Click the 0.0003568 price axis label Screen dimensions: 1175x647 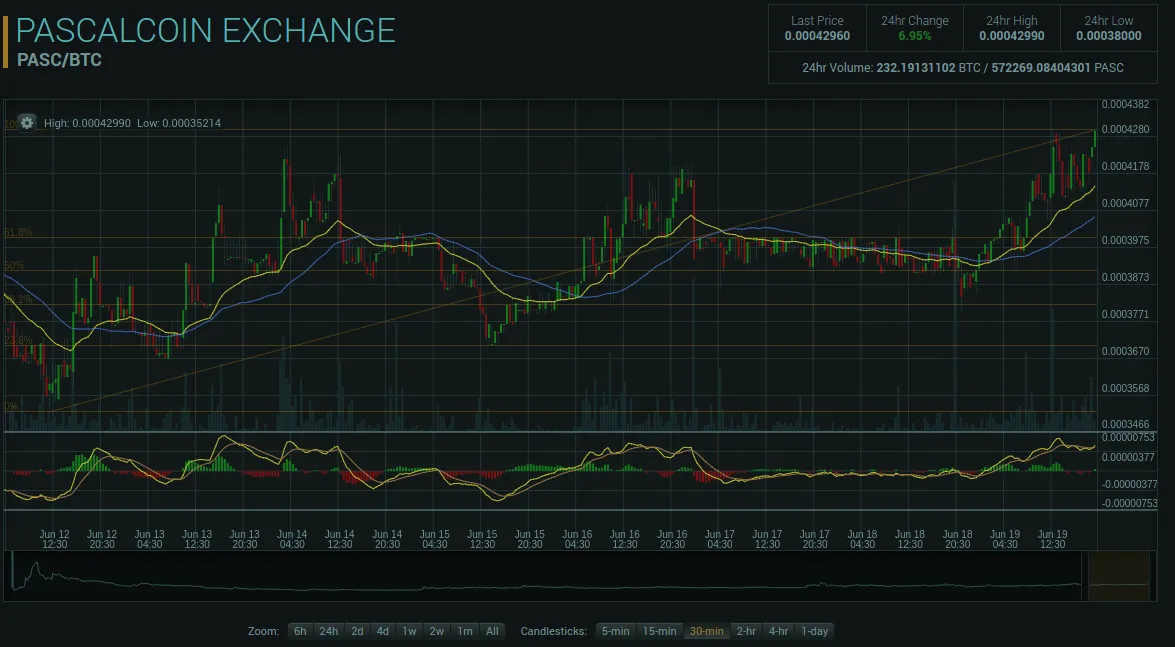click(x=1125, y=388)
